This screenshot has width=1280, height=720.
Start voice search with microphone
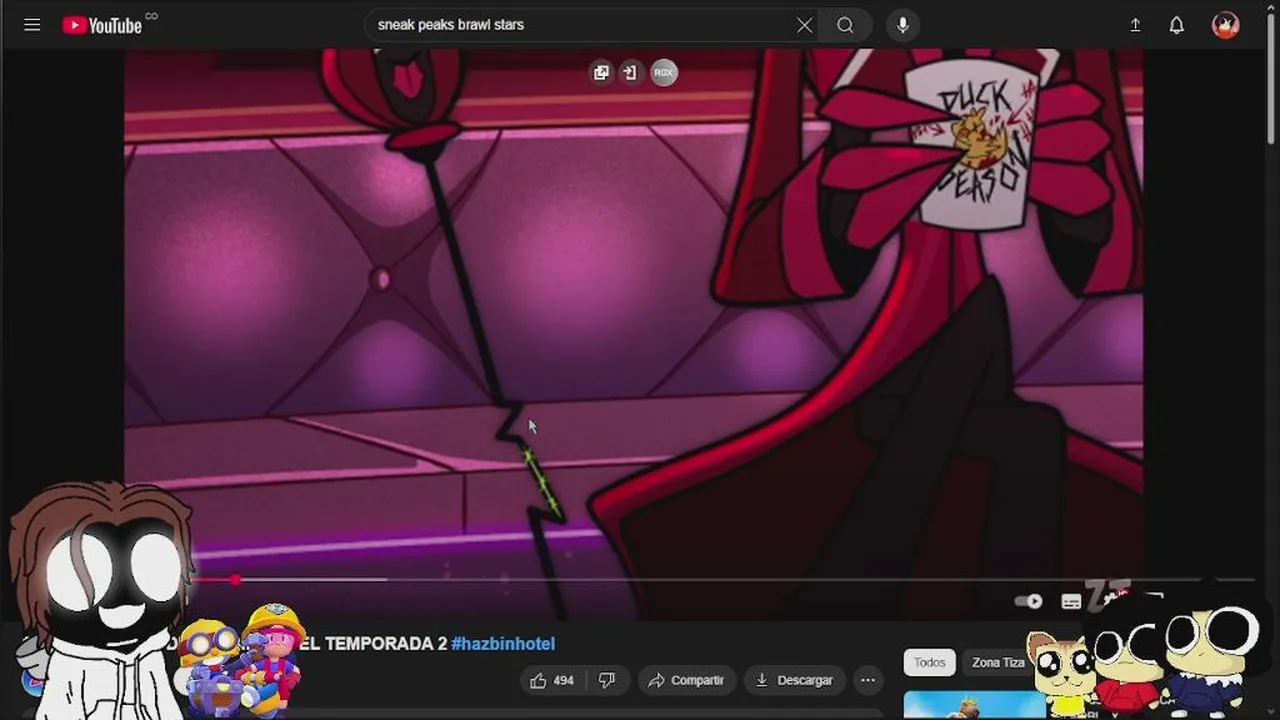point(903,25)
